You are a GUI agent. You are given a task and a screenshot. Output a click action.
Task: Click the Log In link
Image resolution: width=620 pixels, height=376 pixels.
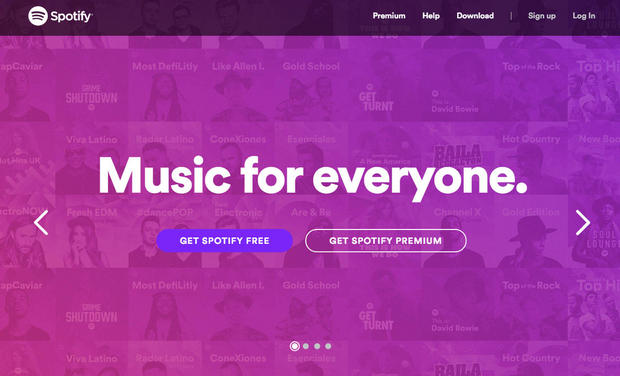(x=584, y=16)
